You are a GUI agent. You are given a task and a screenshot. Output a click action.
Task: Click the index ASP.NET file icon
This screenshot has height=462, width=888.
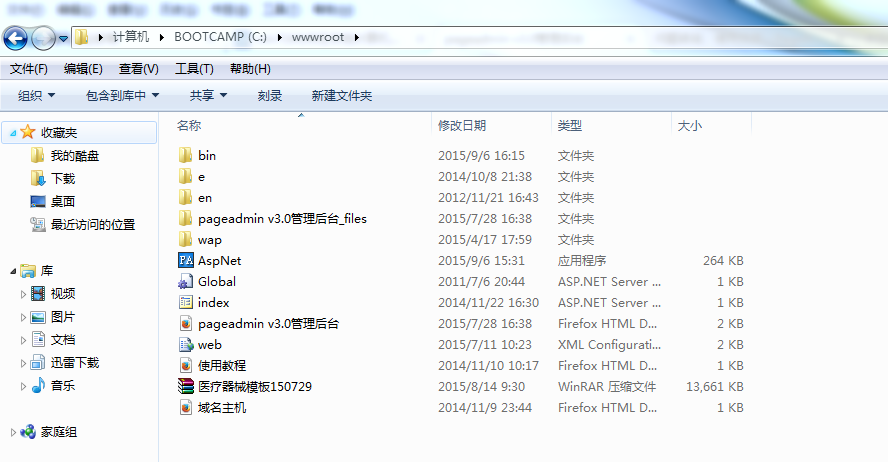[185, 303]
